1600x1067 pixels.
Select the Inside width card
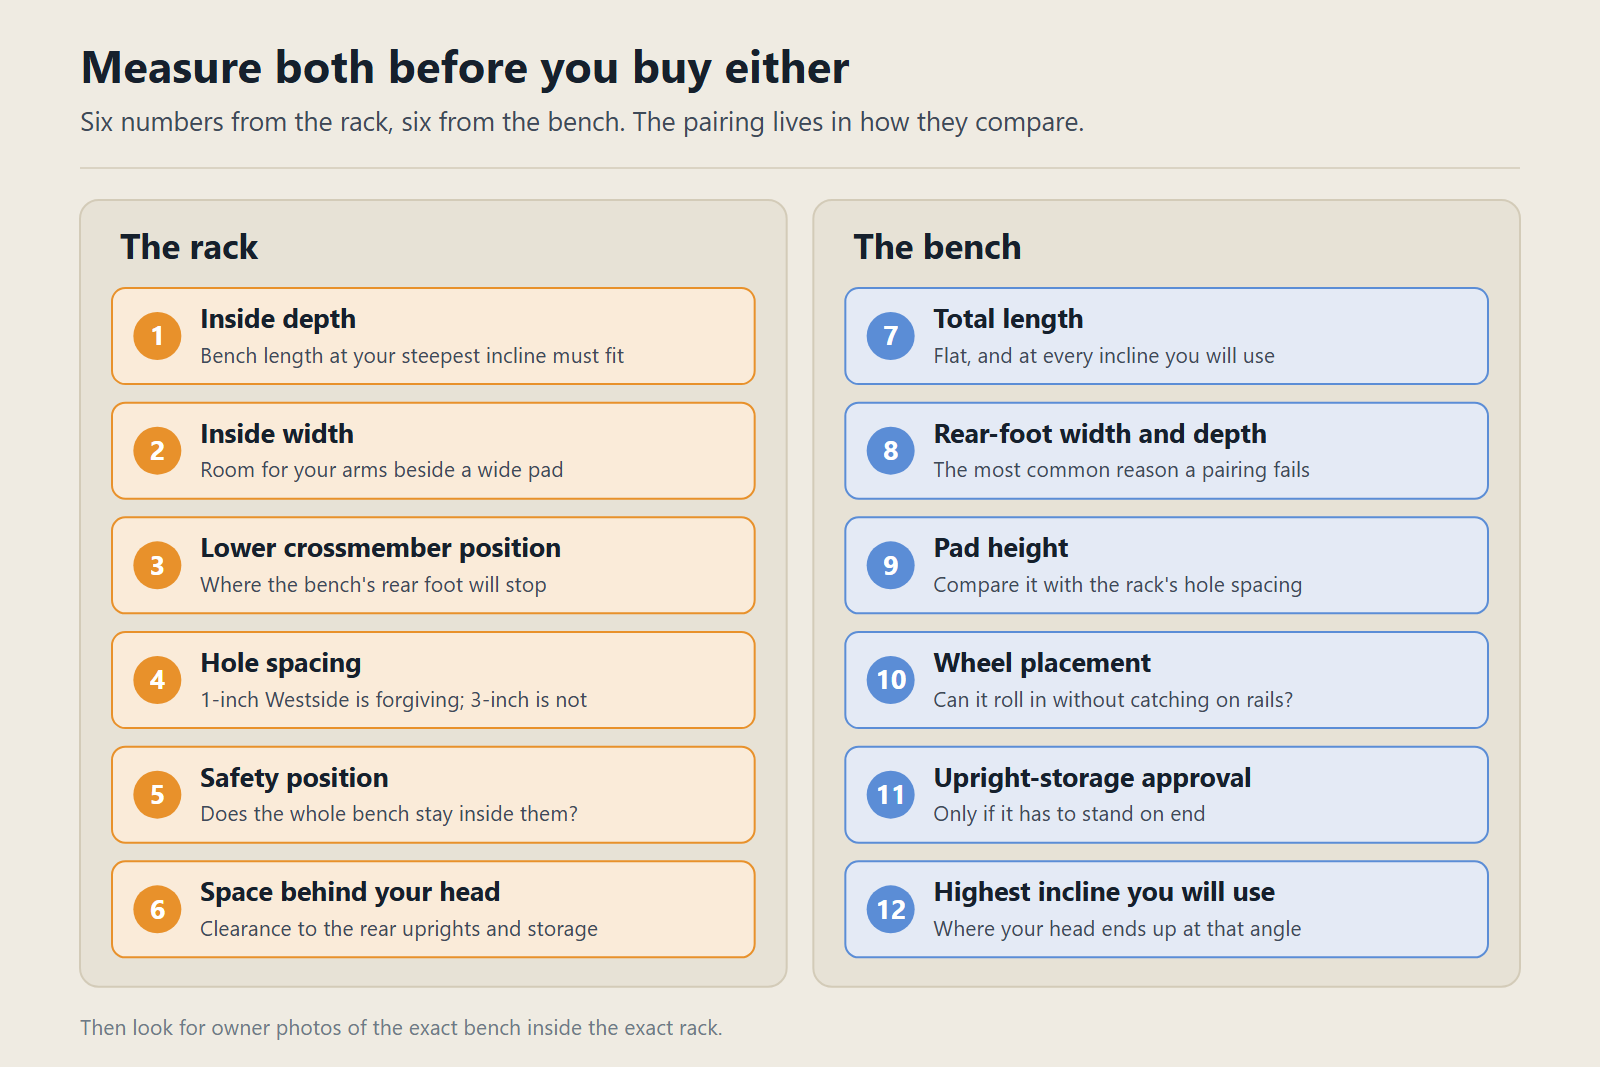433,451
